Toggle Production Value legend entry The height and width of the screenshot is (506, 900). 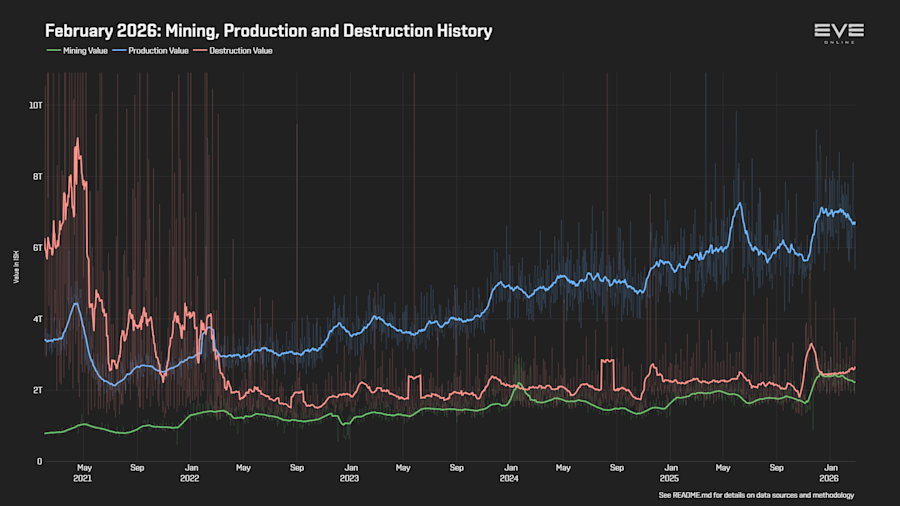click(x=150, y=50)
